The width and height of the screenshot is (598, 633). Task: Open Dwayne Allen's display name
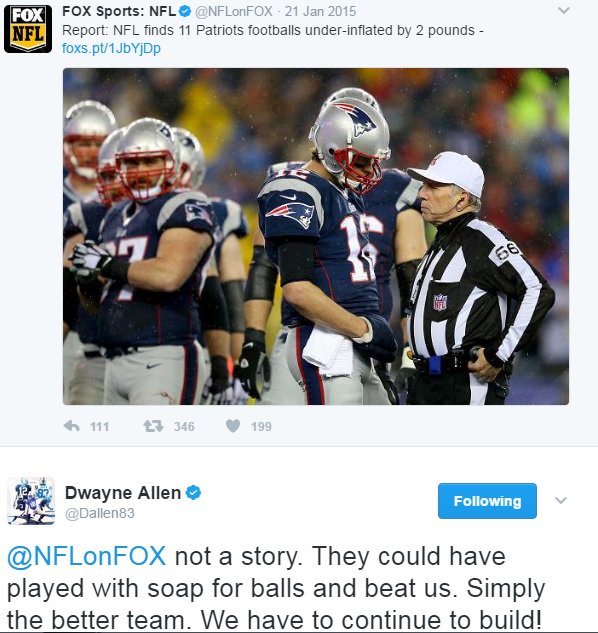coord(123,493)
